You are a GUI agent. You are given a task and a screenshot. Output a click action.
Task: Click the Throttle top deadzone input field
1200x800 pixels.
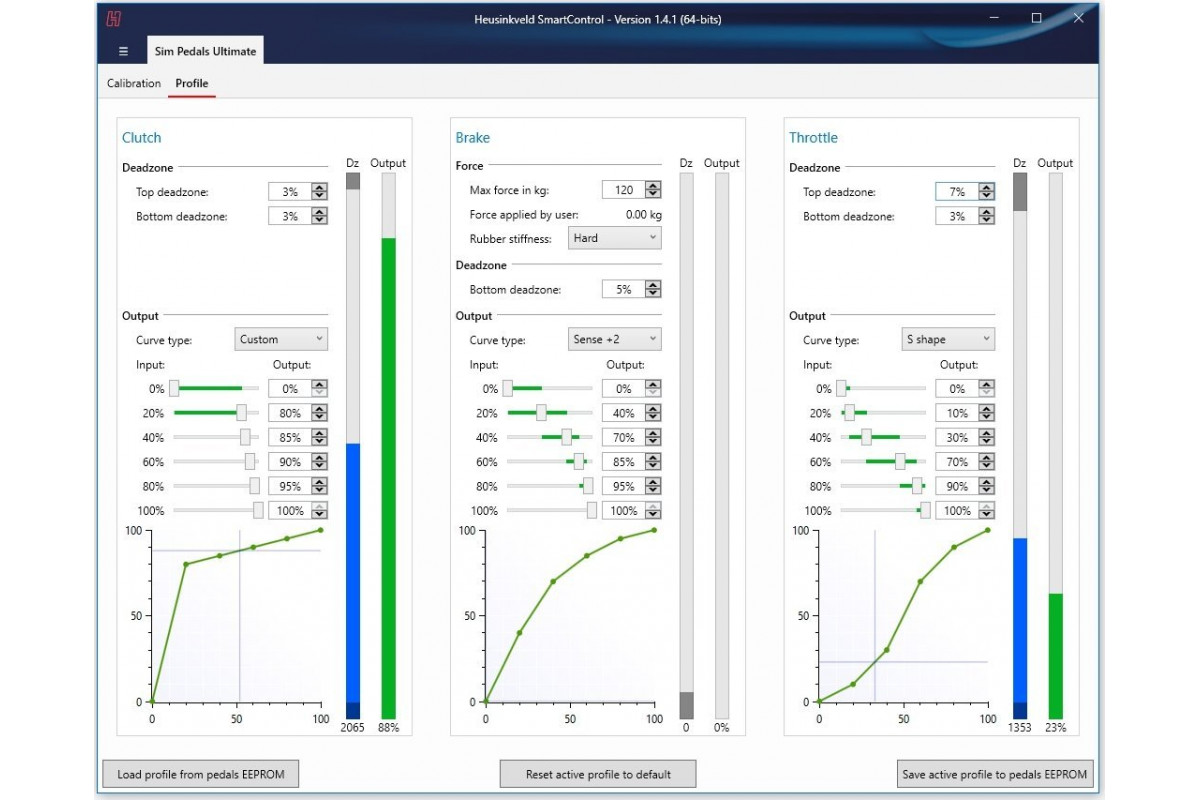[955, 192]
